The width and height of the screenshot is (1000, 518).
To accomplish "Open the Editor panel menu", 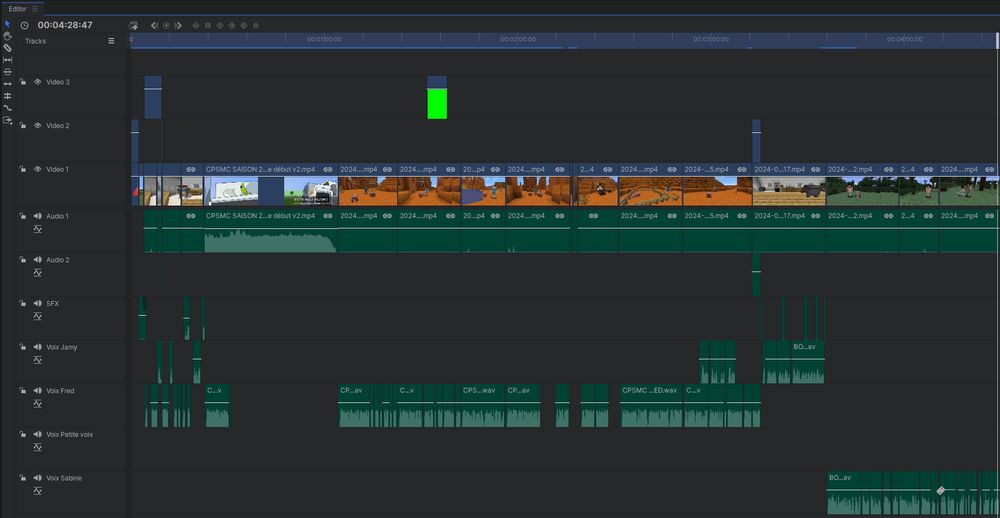I will point(35,9).
